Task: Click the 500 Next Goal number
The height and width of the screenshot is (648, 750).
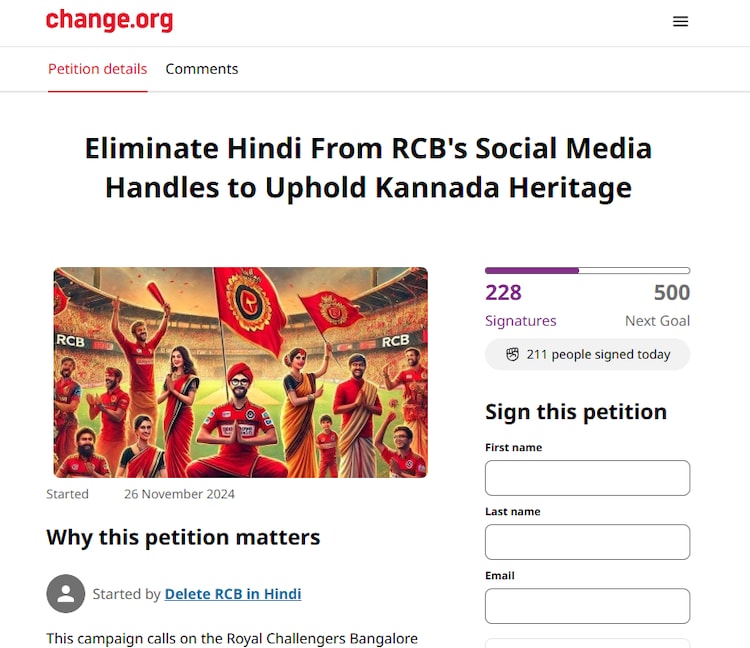Action: [671, 292]
